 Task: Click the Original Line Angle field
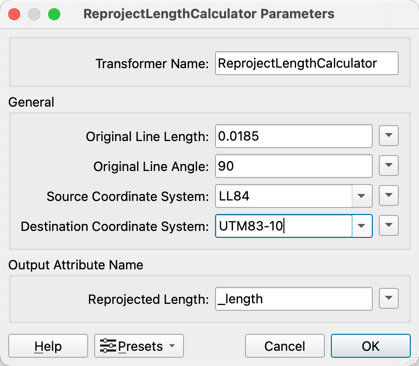(294, 166)
